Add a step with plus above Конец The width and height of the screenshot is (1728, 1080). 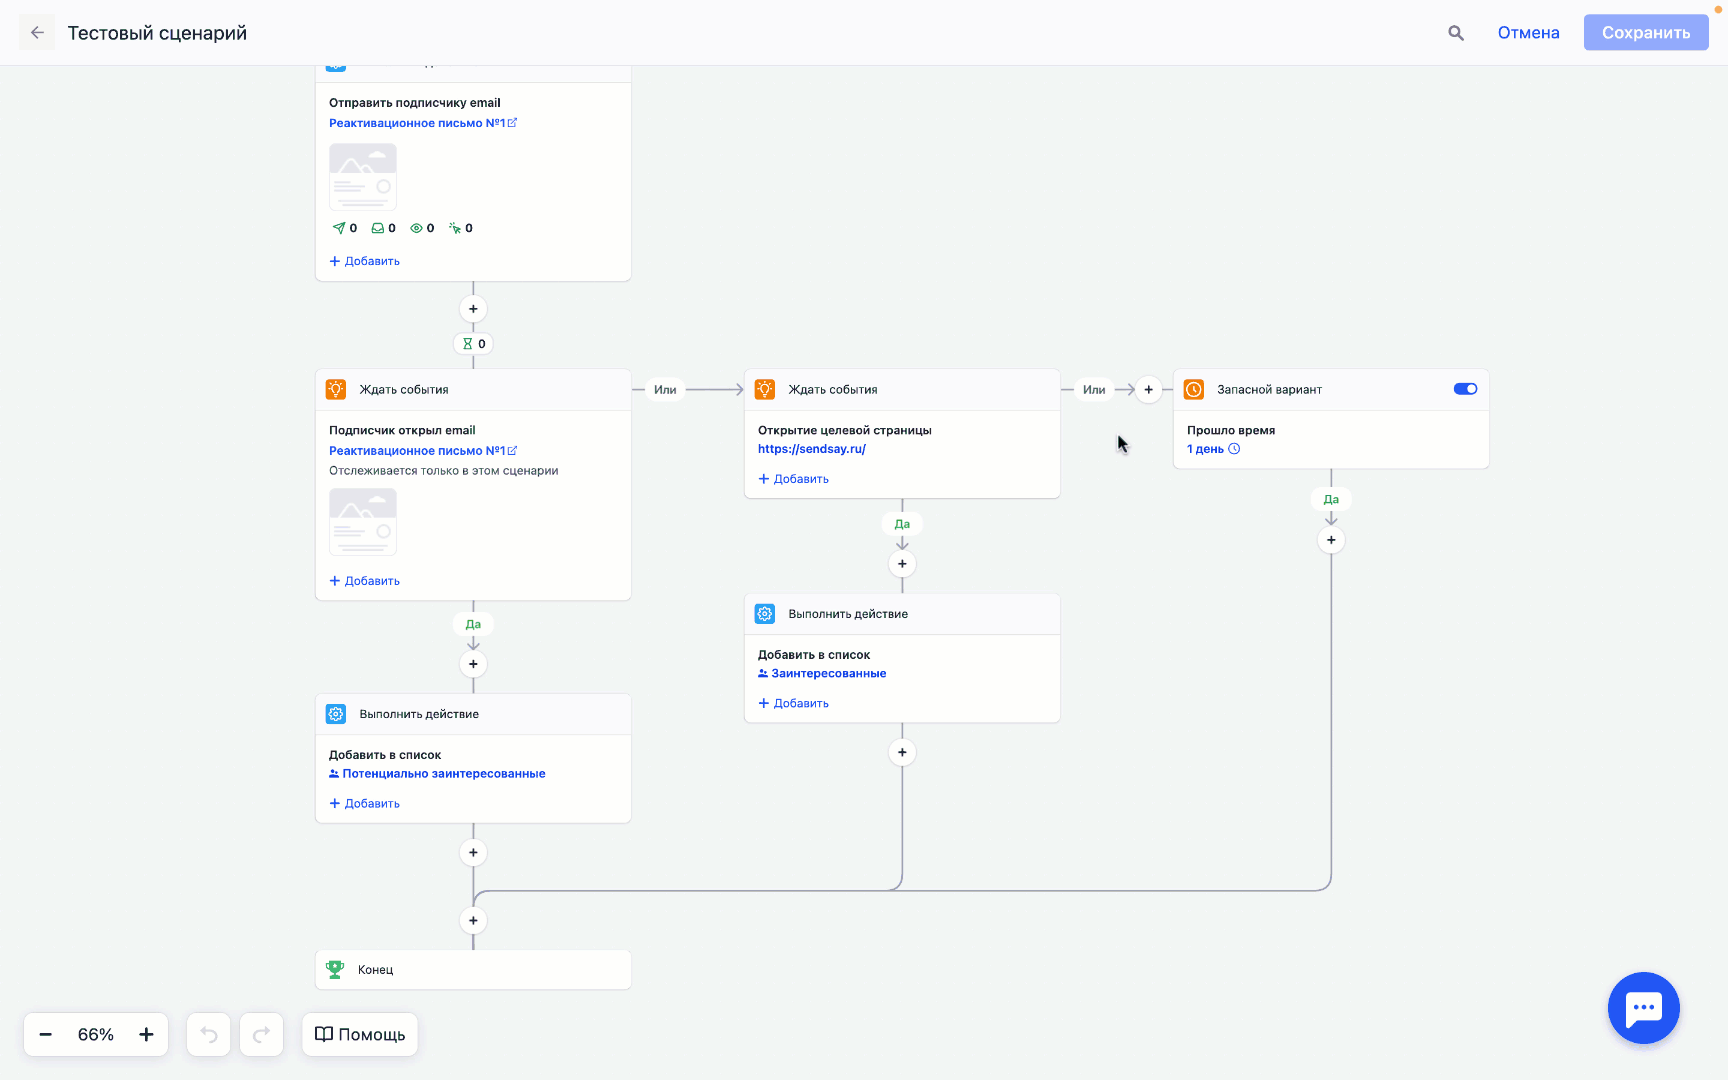473,920
